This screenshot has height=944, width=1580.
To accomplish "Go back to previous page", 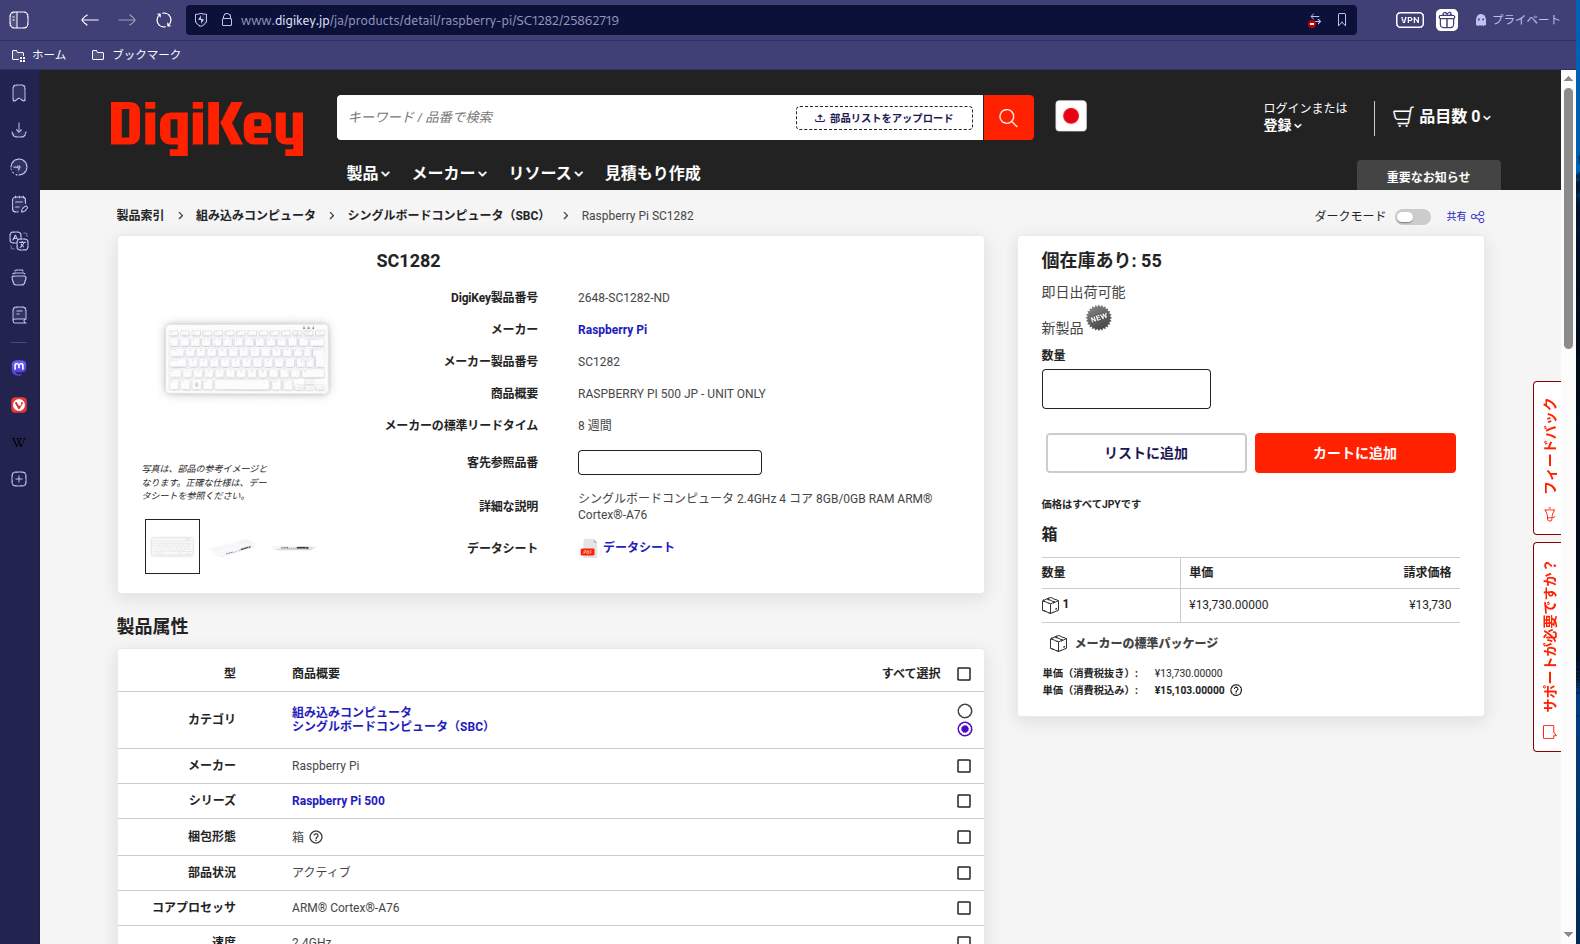I will (x=90, y=20).
